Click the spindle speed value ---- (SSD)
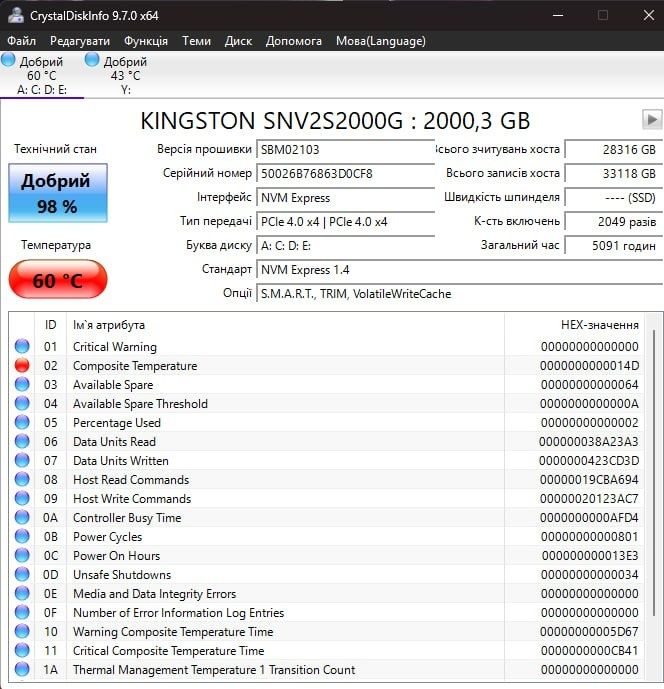664x689 pixels. tap(613, 198)
